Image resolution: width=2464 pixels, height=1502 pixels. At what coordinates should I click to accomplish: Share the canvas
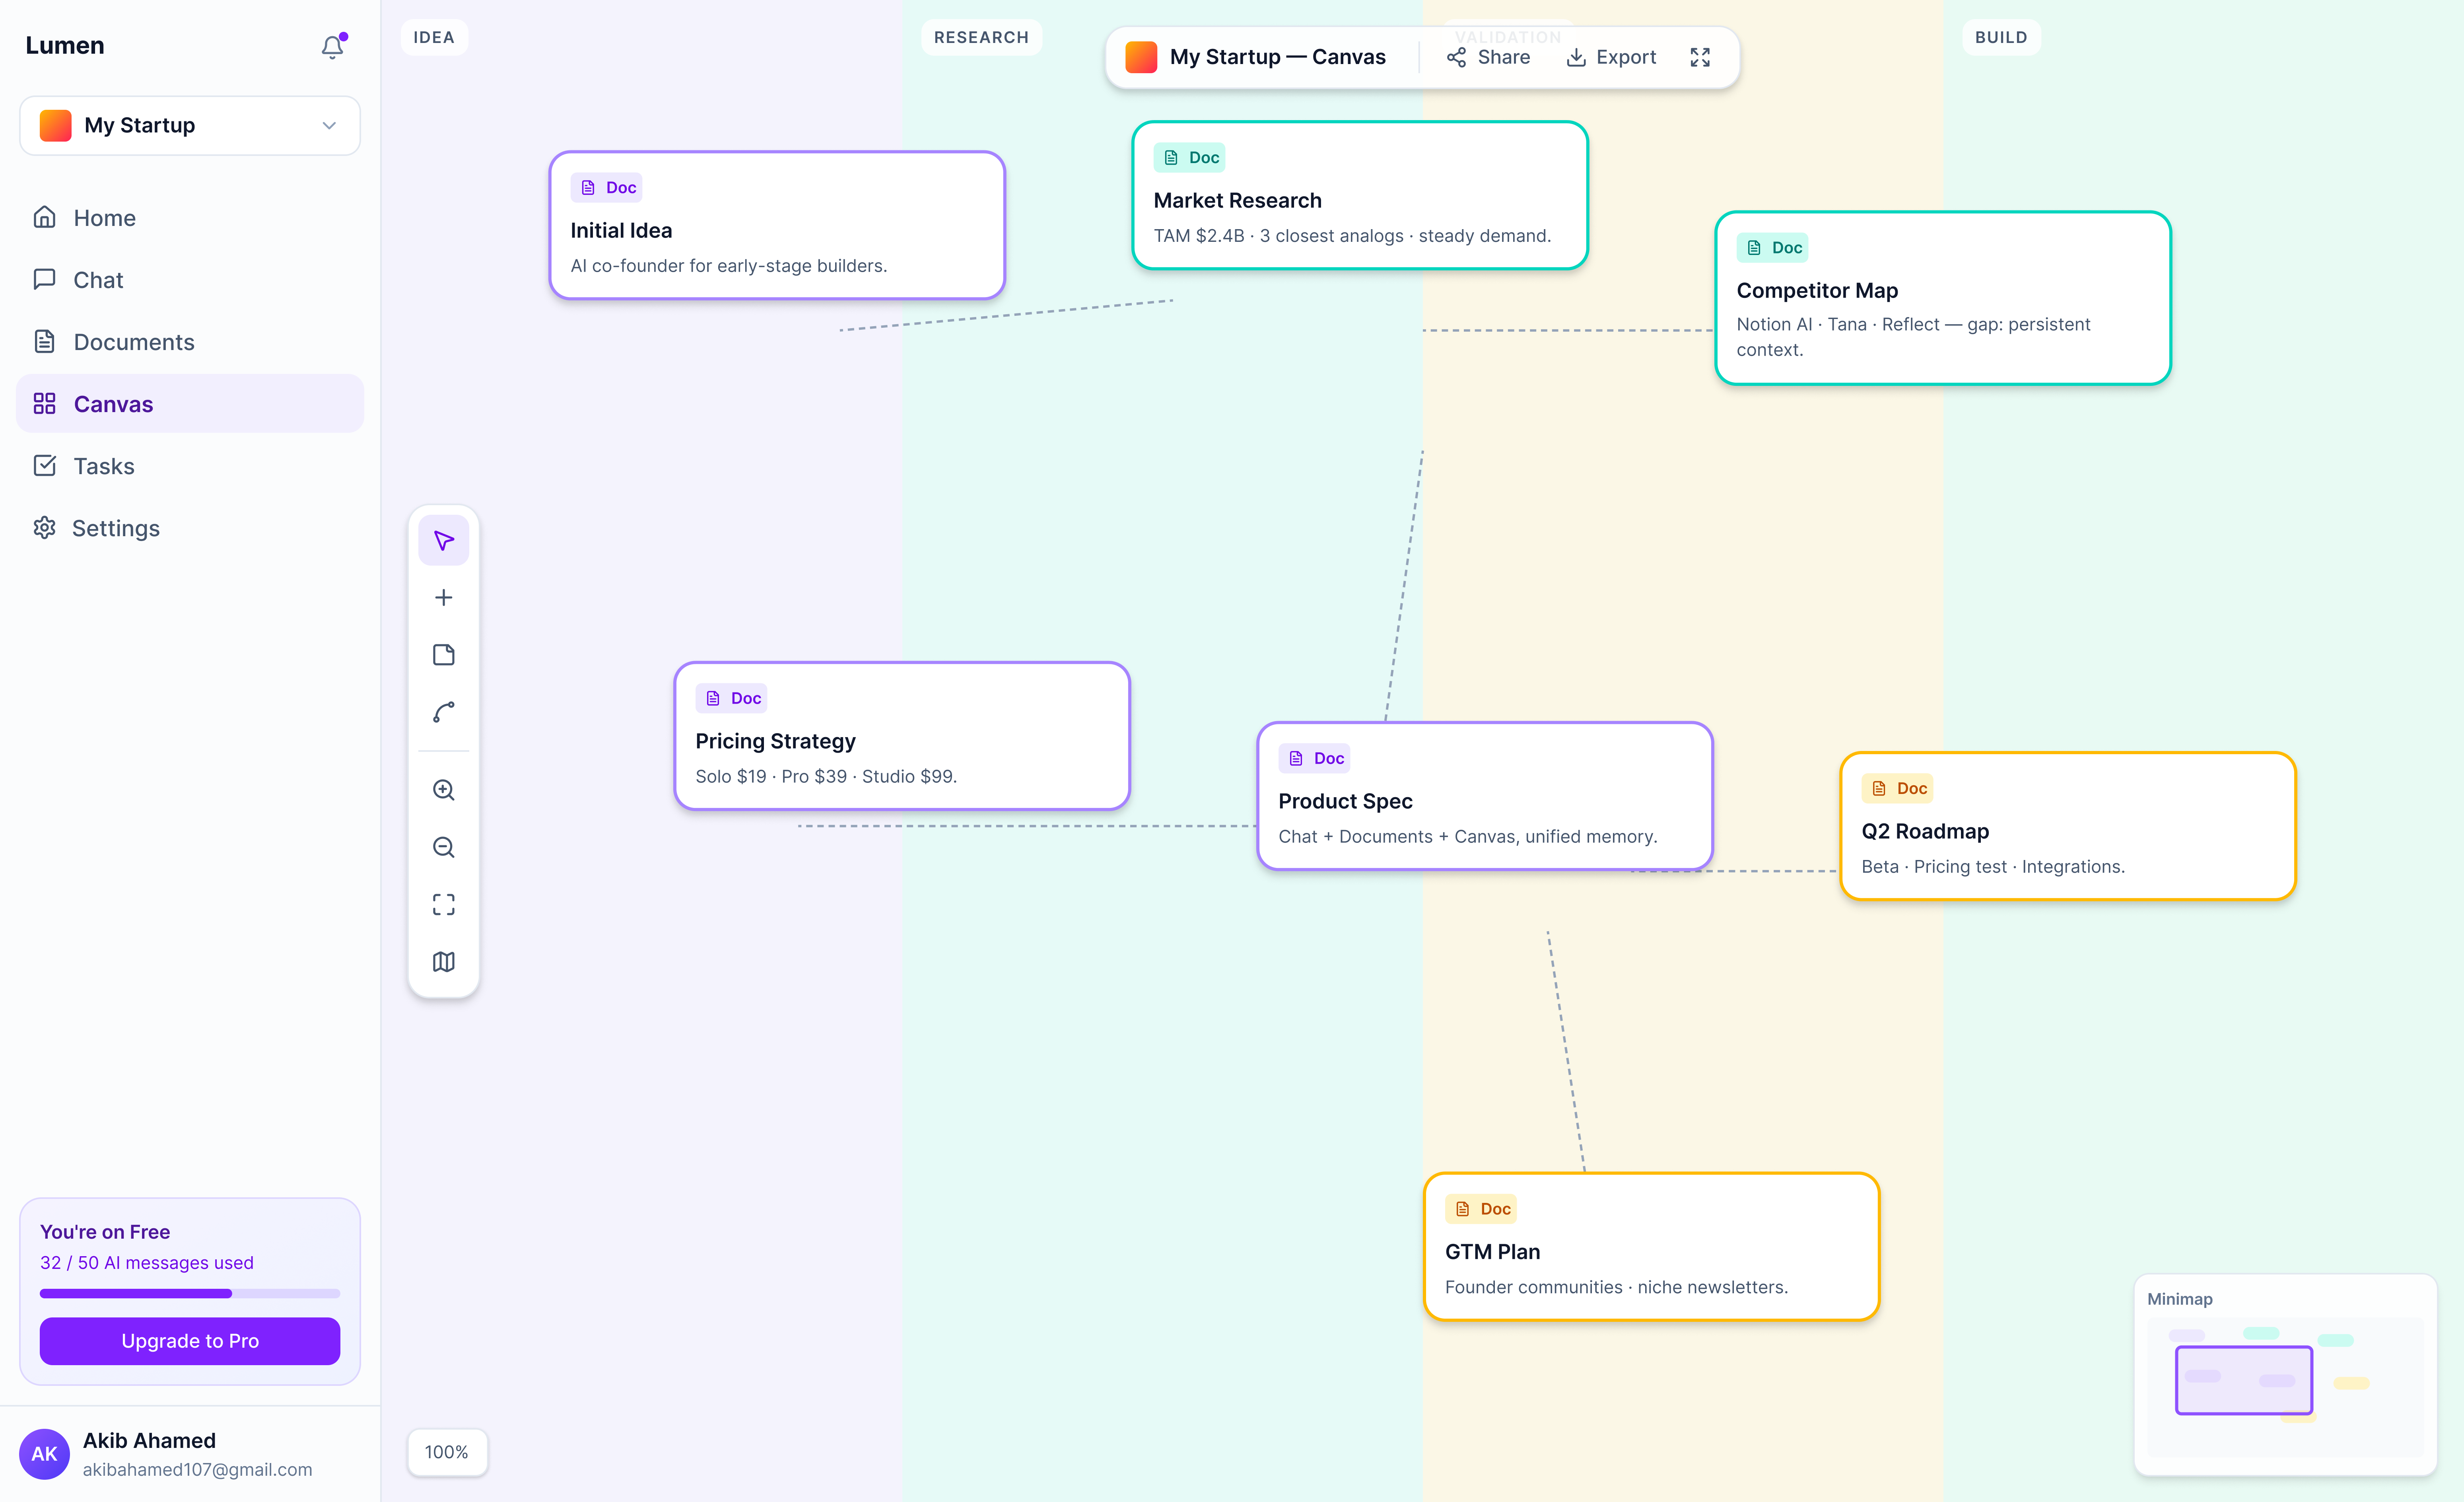1488,57
